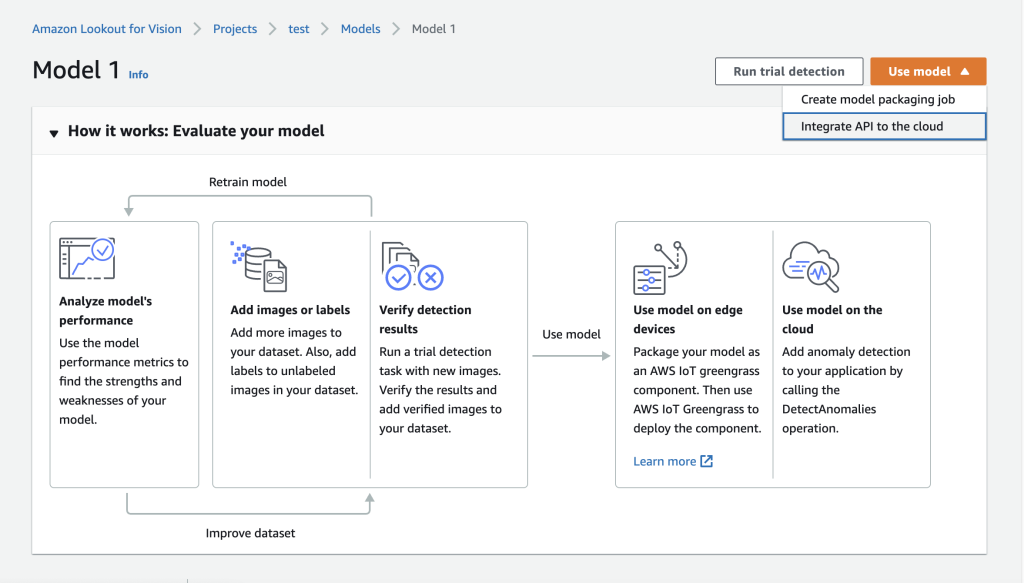Click the Use model on the cloud title
Viewport: 1024px width, 583px height.
point(832,319)
